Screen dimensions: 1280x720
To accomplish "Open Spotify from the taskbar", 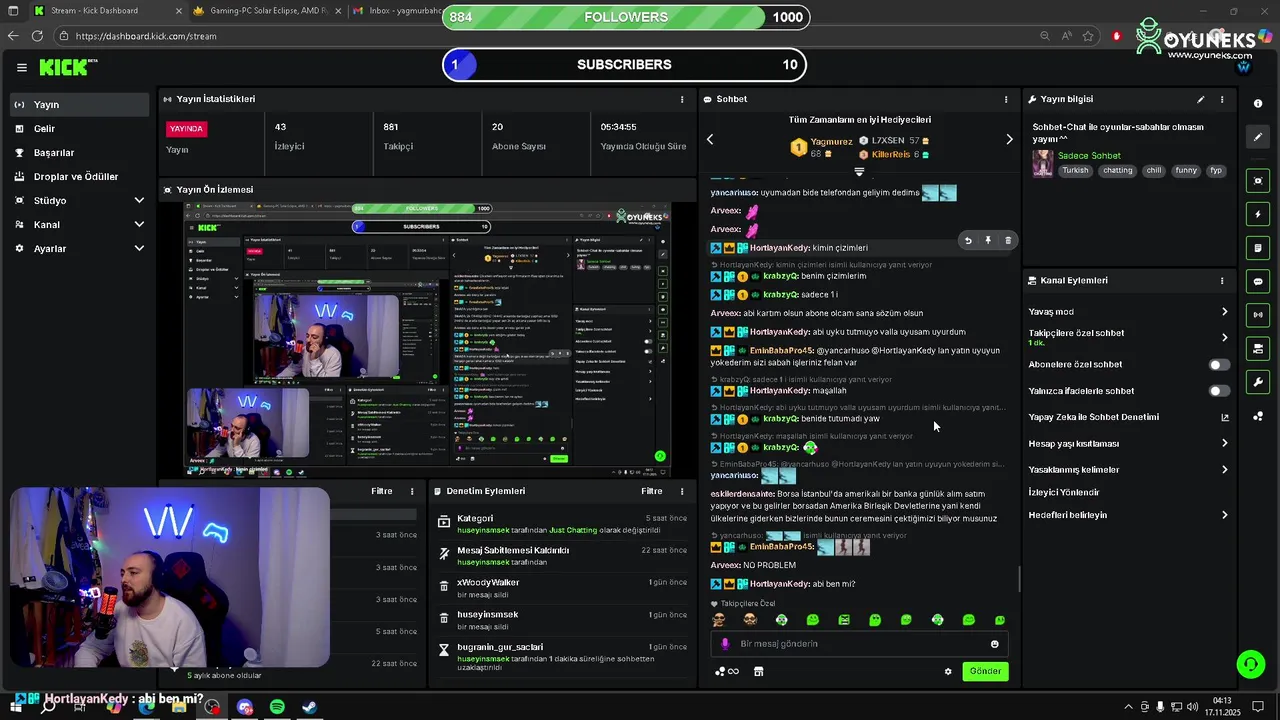I will (277, 707).
